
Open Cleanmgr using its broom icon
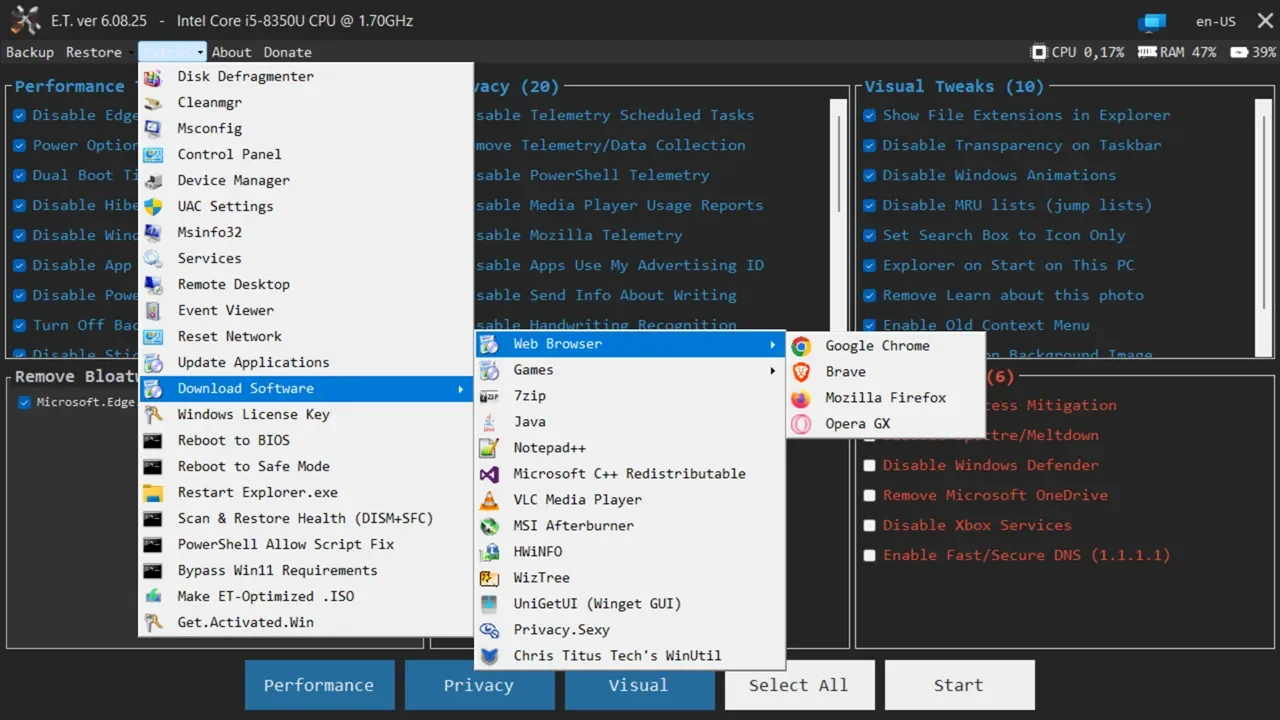[x=153, y=102]
